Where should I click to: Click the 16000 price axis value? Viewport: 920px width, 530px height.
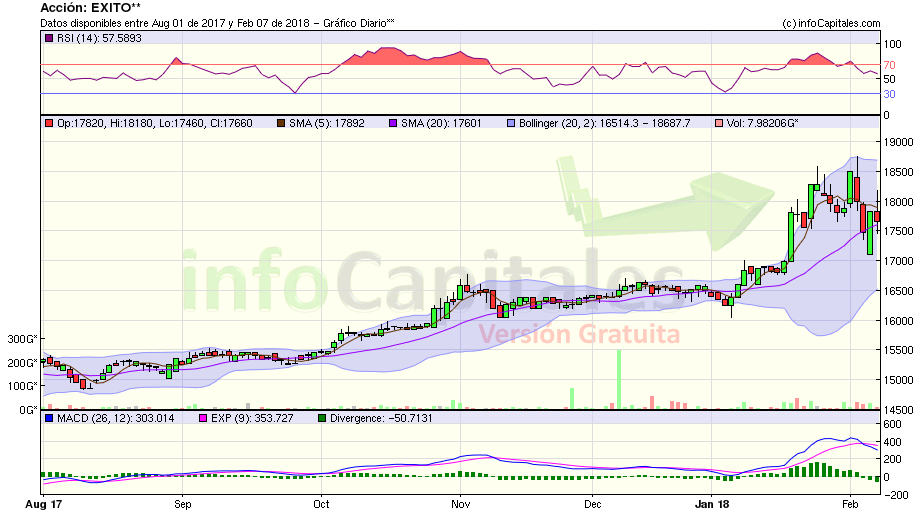click(x=898, y=321)
